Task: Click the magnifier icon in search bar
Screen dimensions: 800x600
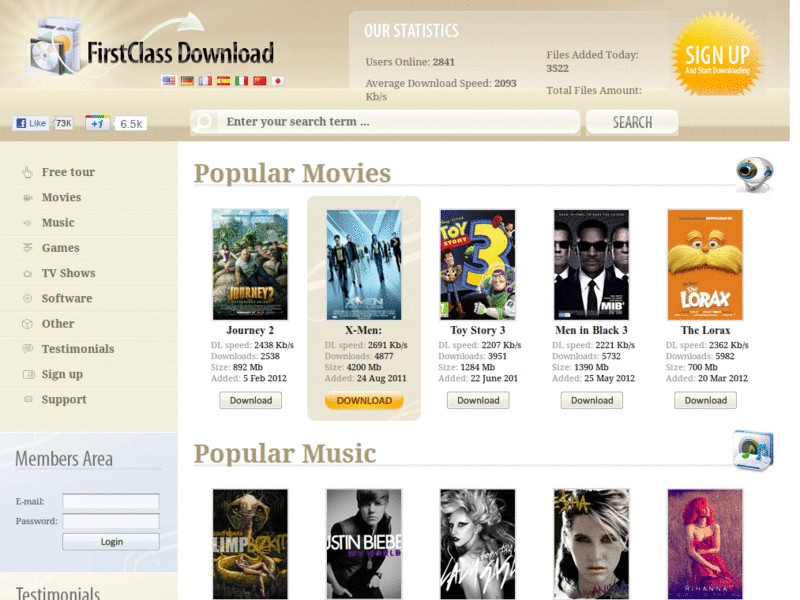Action: tap(204, 121)
